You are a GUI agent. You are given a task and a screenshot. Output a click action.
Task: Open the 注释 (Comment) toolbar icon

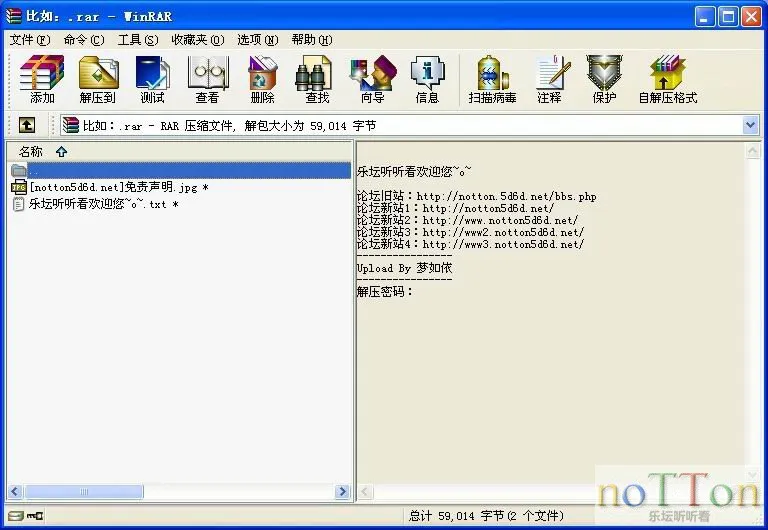click(549, 79)
